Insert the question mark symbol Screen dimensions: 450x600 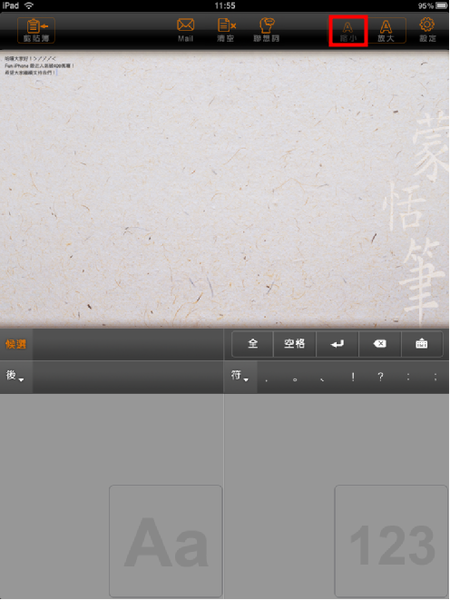point(380,377)
